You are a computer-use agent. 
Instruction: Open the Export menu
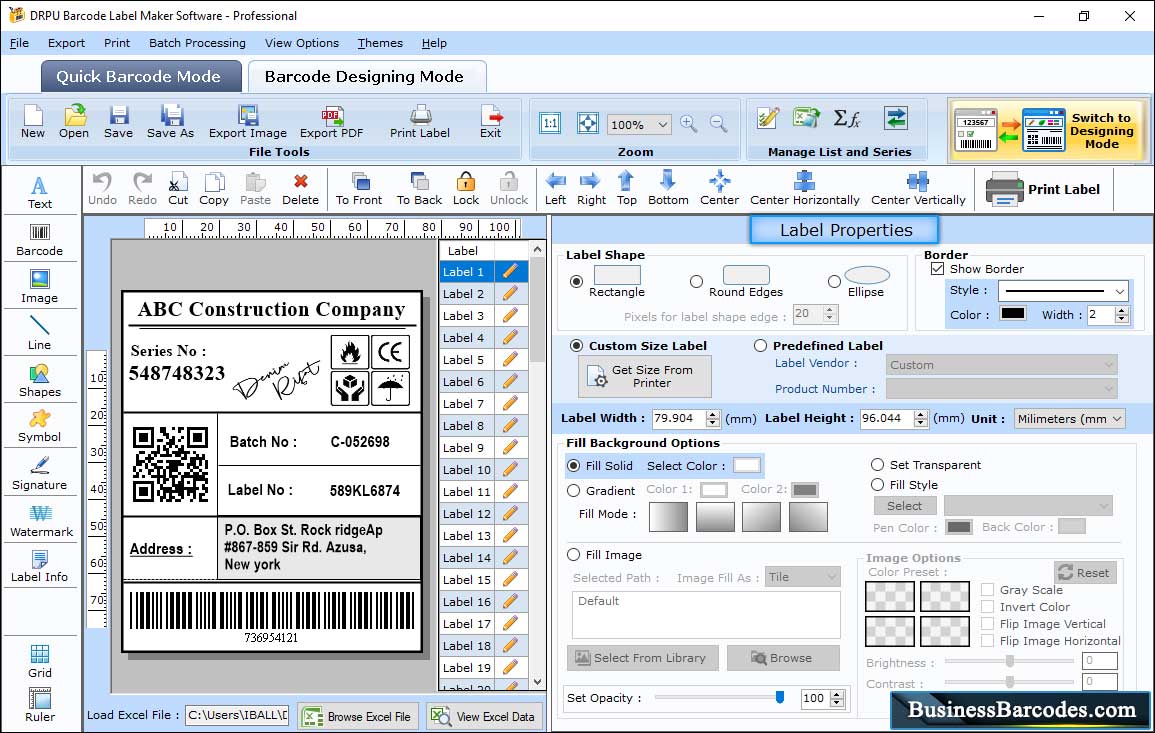[66, 43]
